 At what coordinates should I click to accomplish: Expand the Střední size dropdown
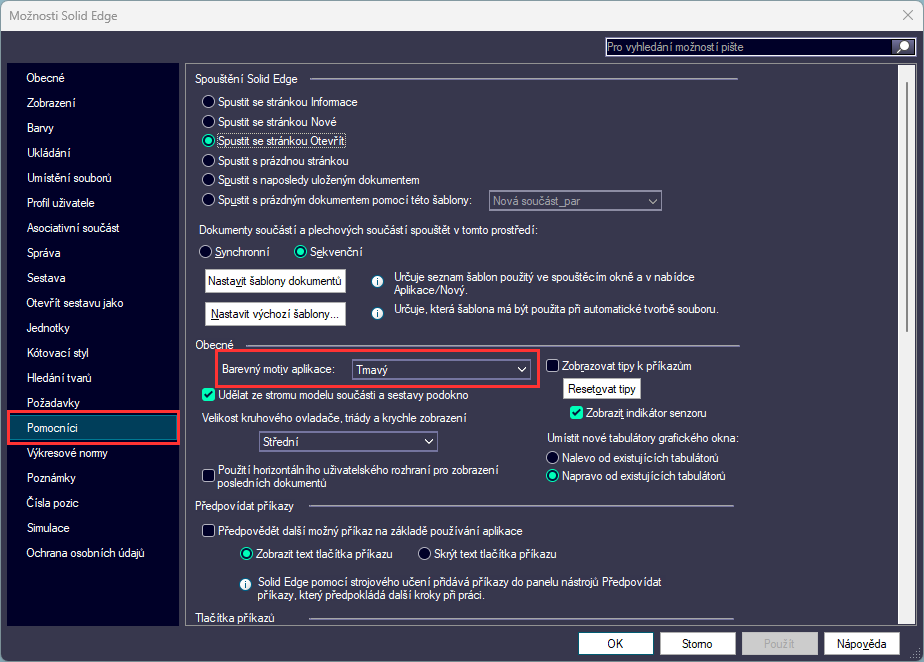click(x=347, y=441)
